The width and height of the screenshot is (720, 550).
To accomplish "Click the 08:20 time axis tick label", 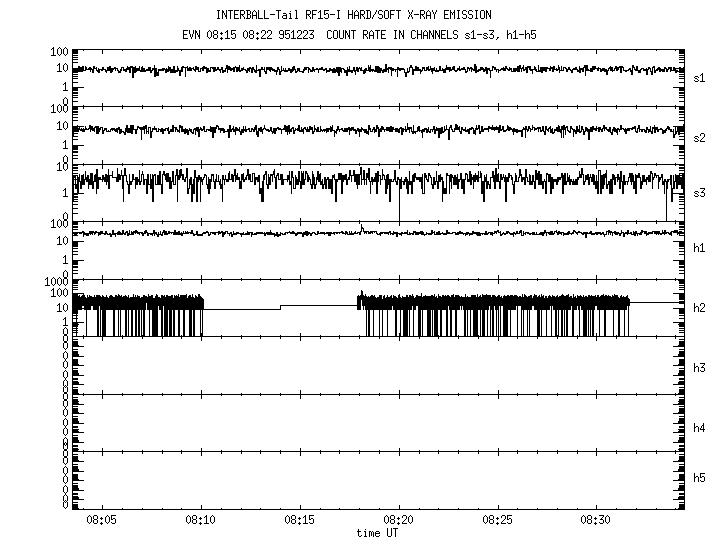I will (x=399, y=521).
